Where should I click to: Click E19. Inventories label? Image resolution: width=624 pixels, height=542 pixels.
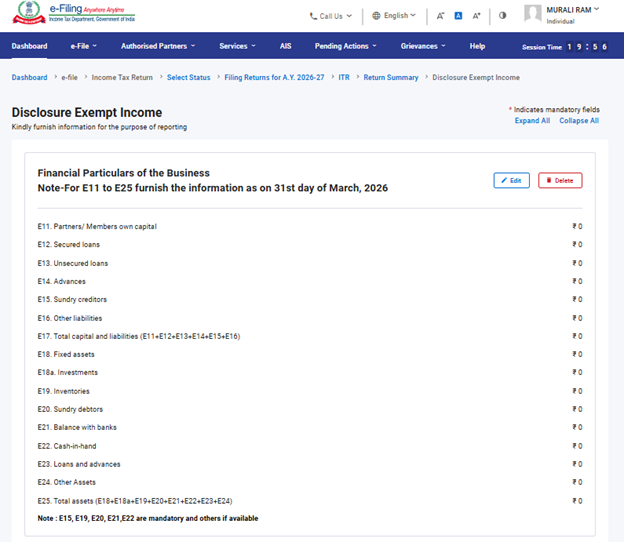point(64,391)
